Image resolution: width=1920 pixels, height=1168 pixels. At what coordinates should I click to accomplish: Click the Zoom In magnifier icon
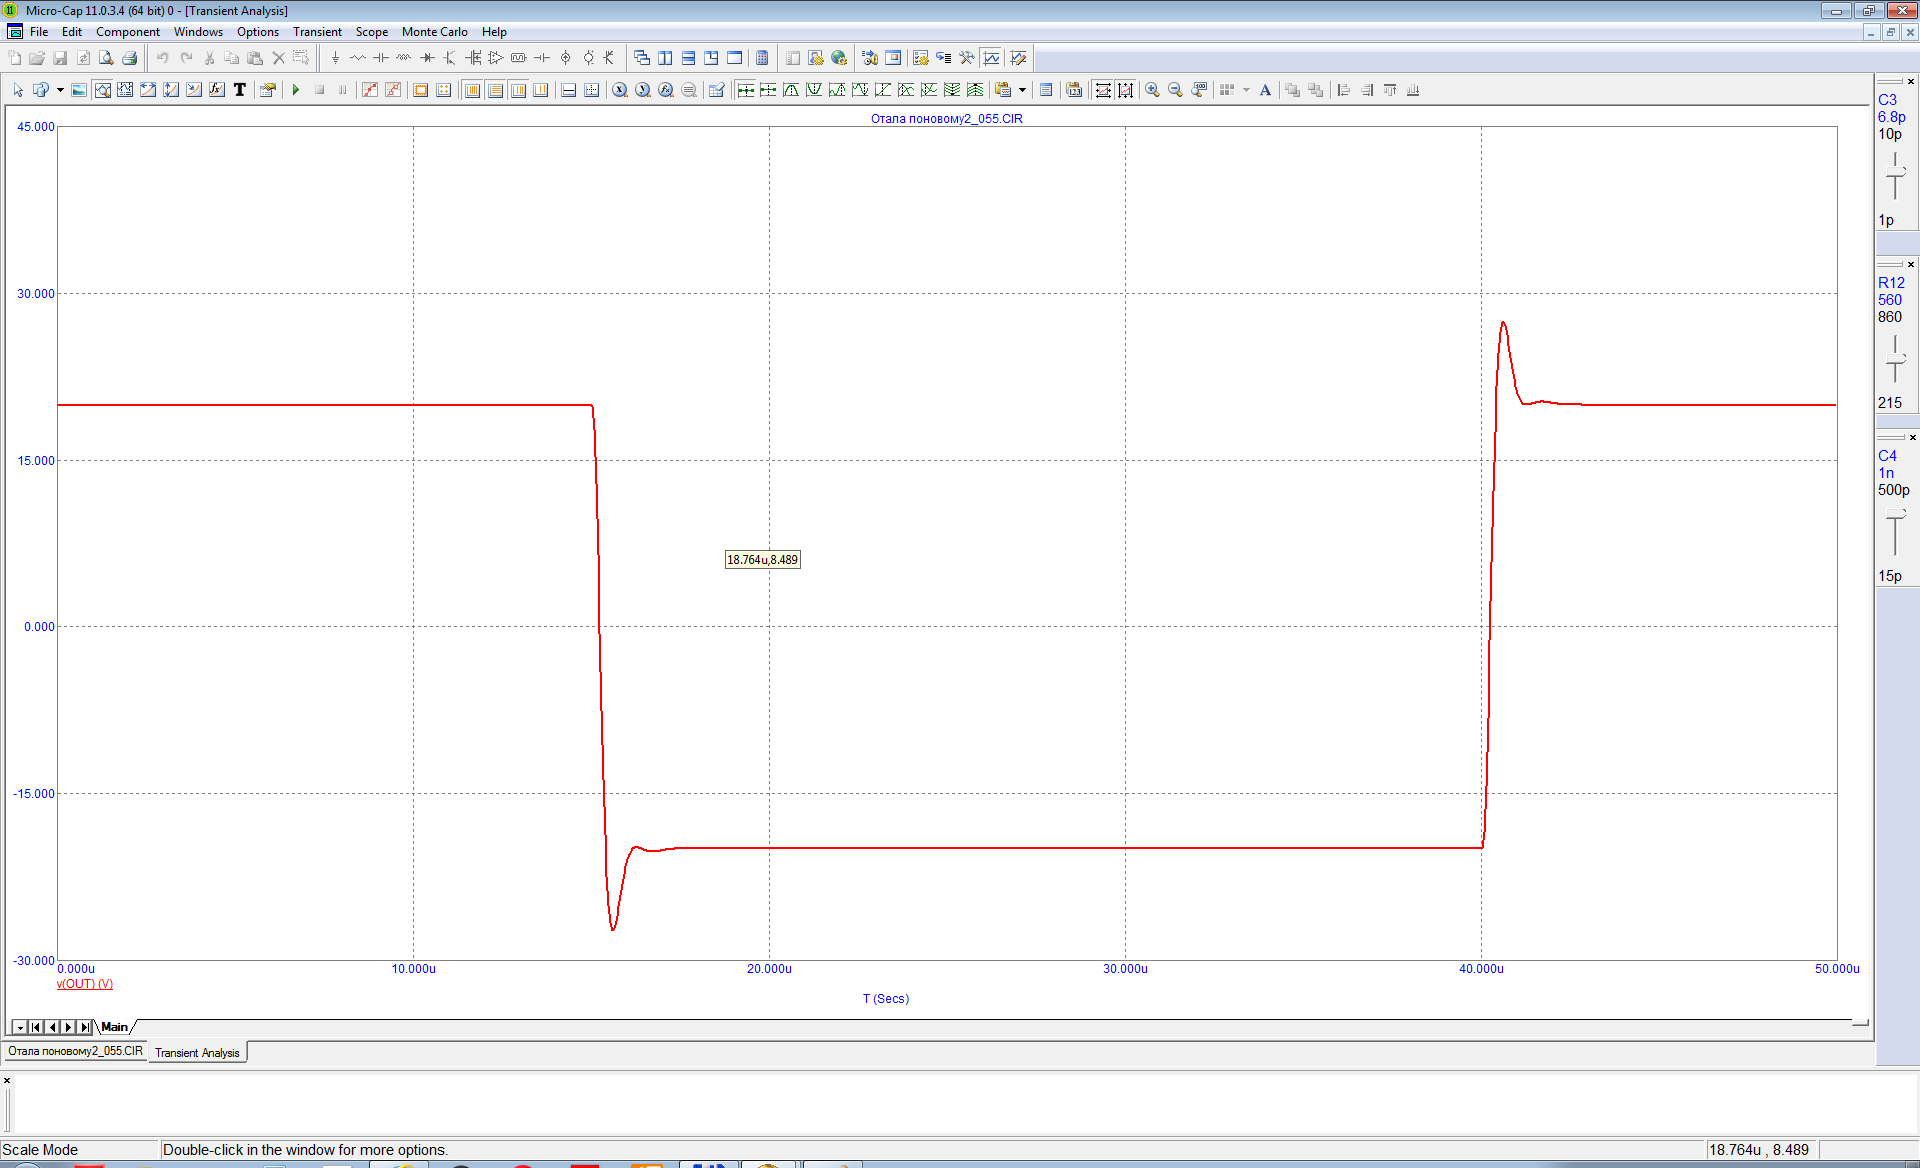coord(1152,90)
